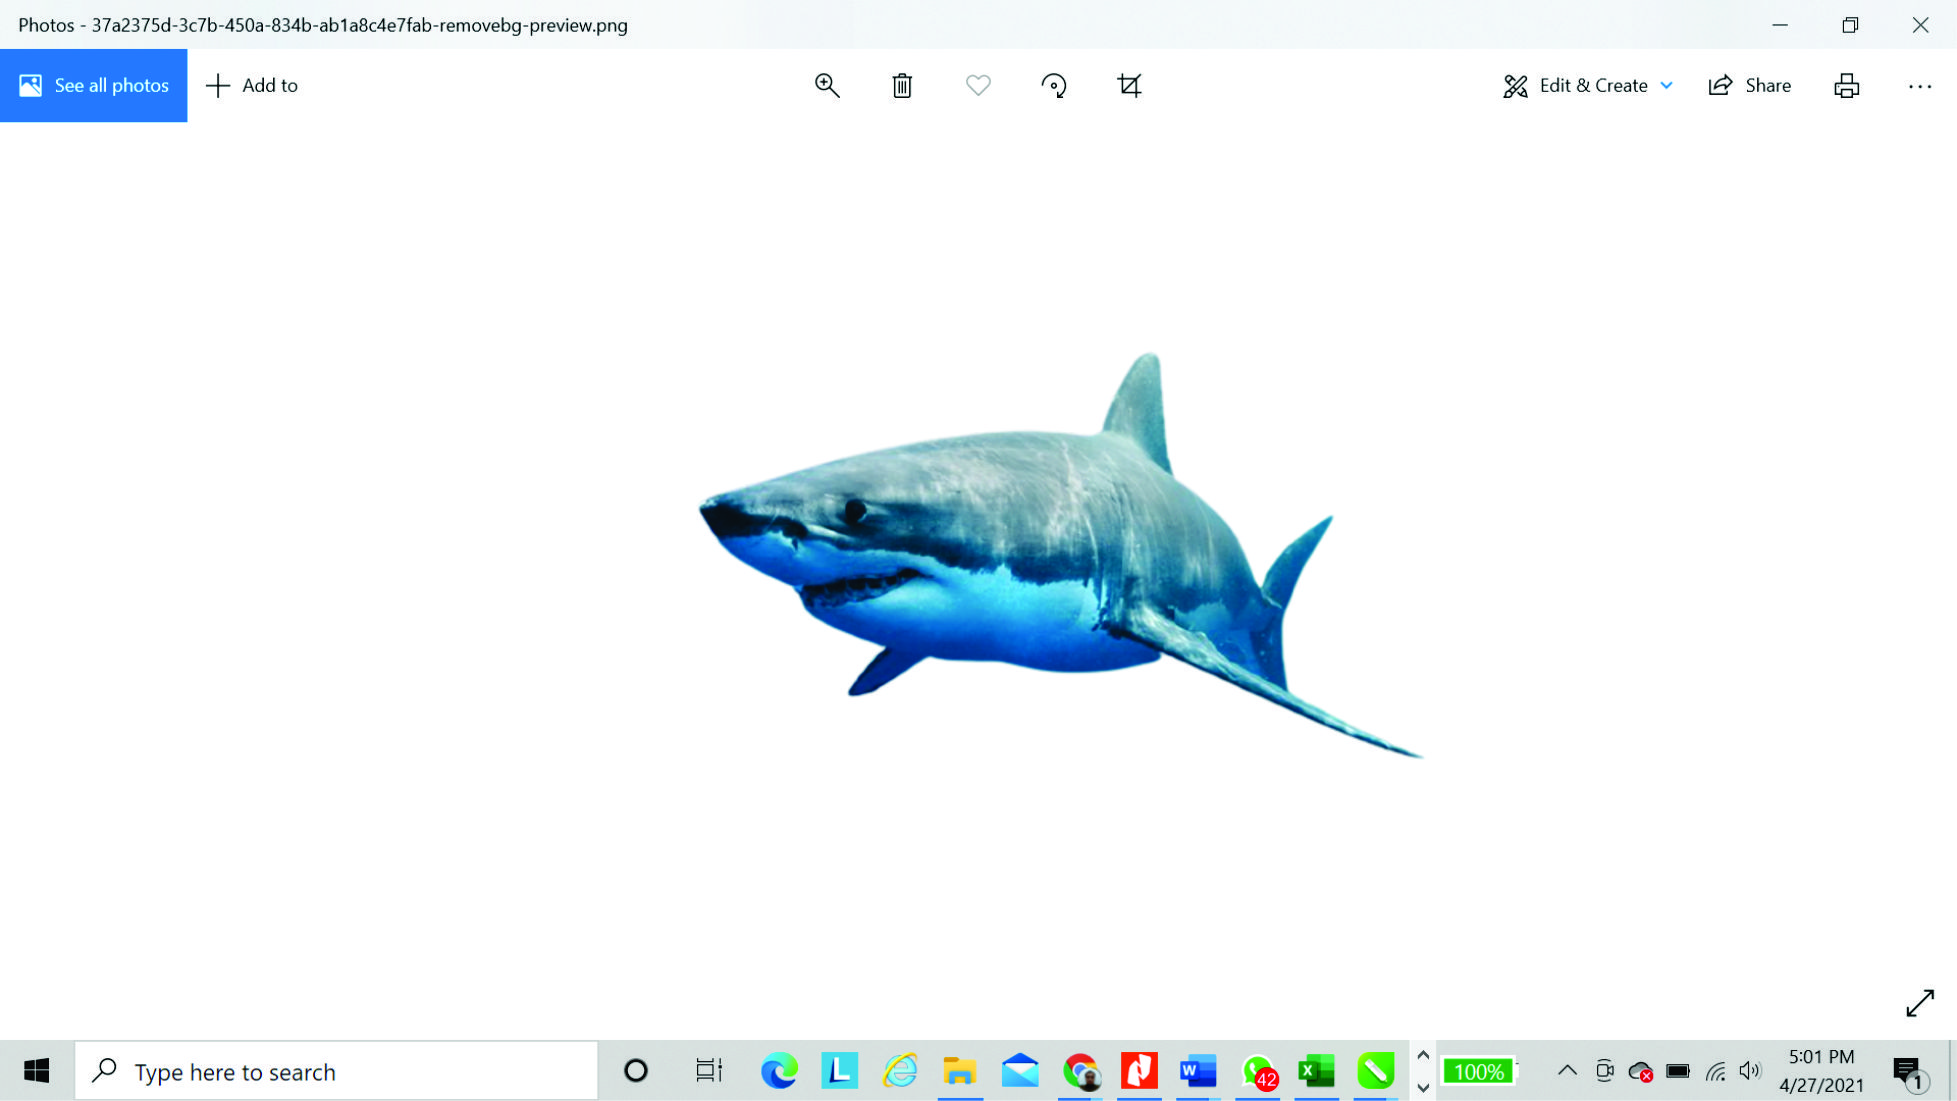1957x1101 pixels.
Task: Open the Wi-Fi network tray icon
Action: pyautogui.click(x=1715, y=1071)
